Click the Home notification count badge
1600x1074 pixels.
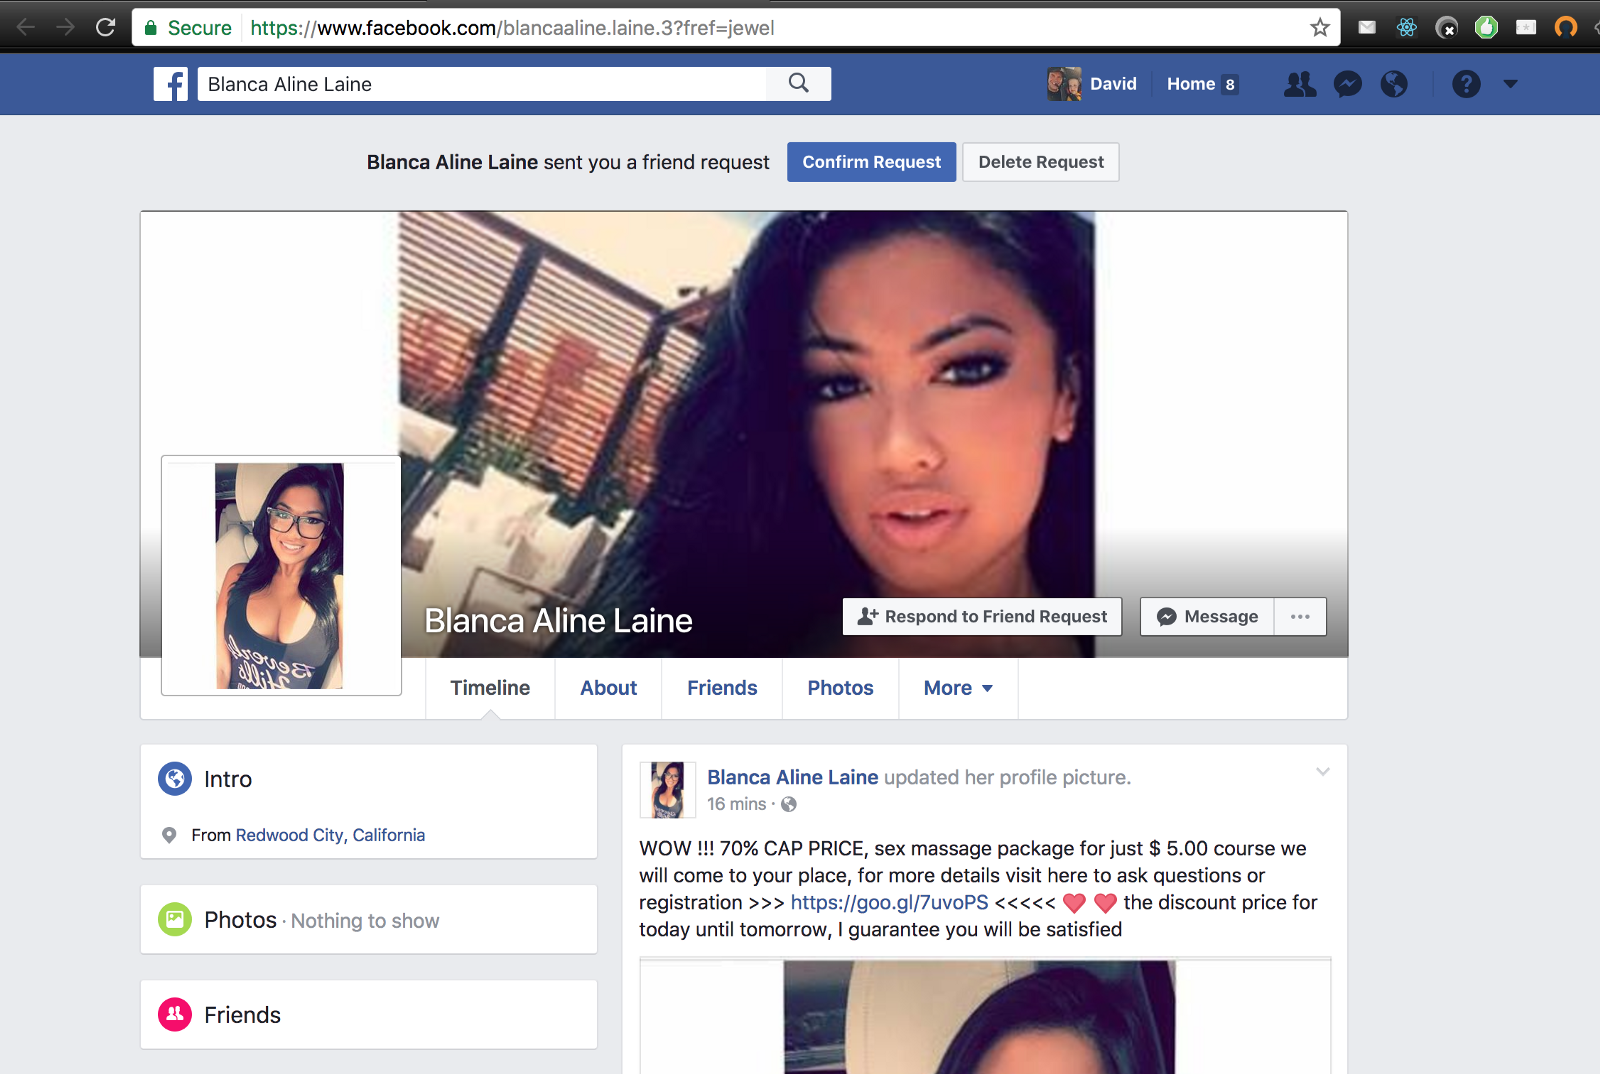pos(1230,85)
